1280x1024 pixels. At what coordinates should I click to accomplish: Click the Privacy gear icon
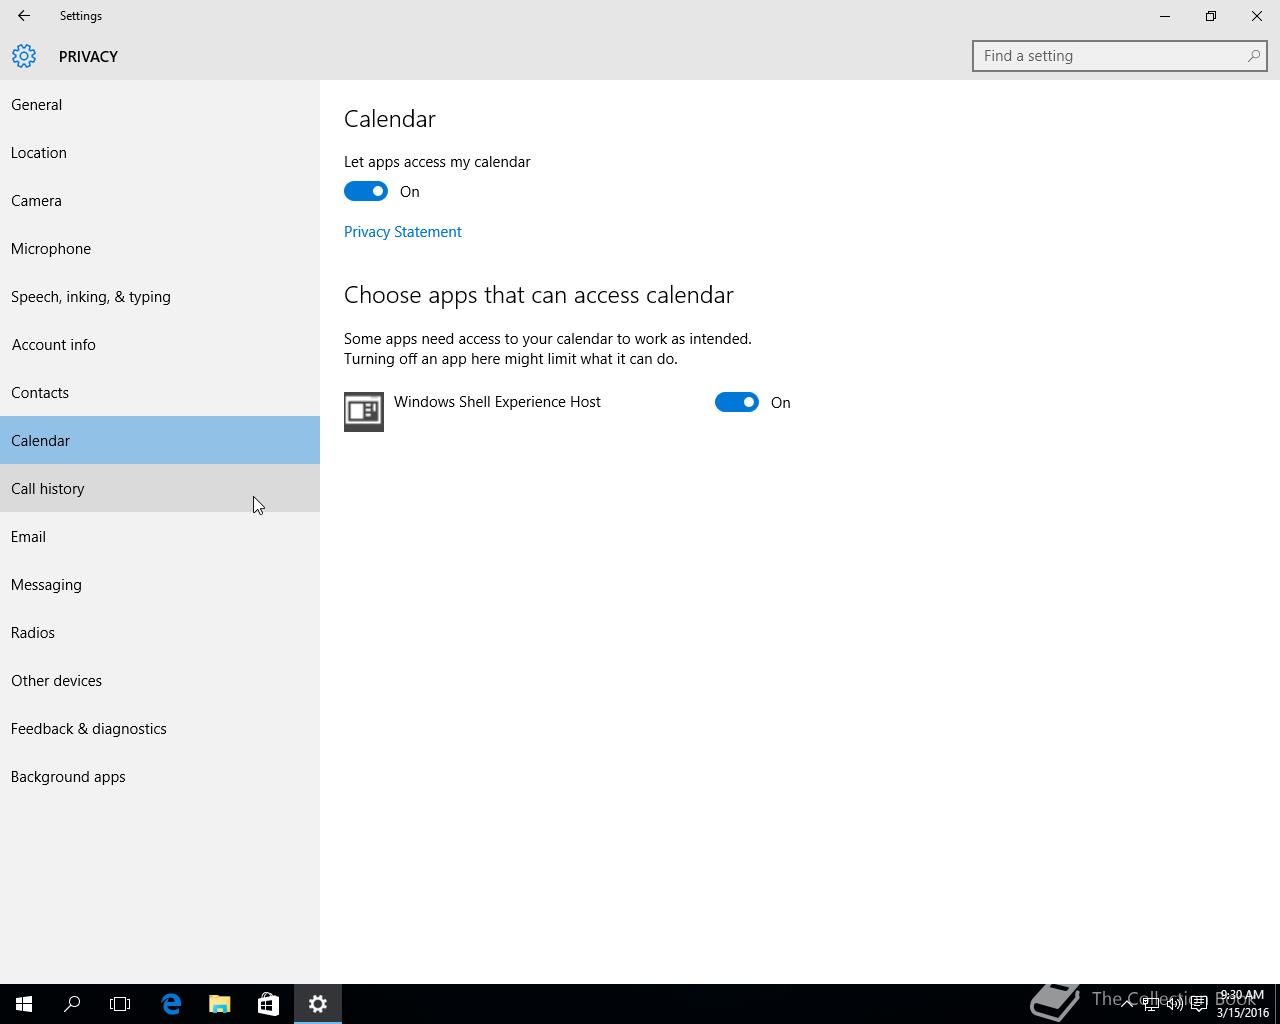pos(24,56)
